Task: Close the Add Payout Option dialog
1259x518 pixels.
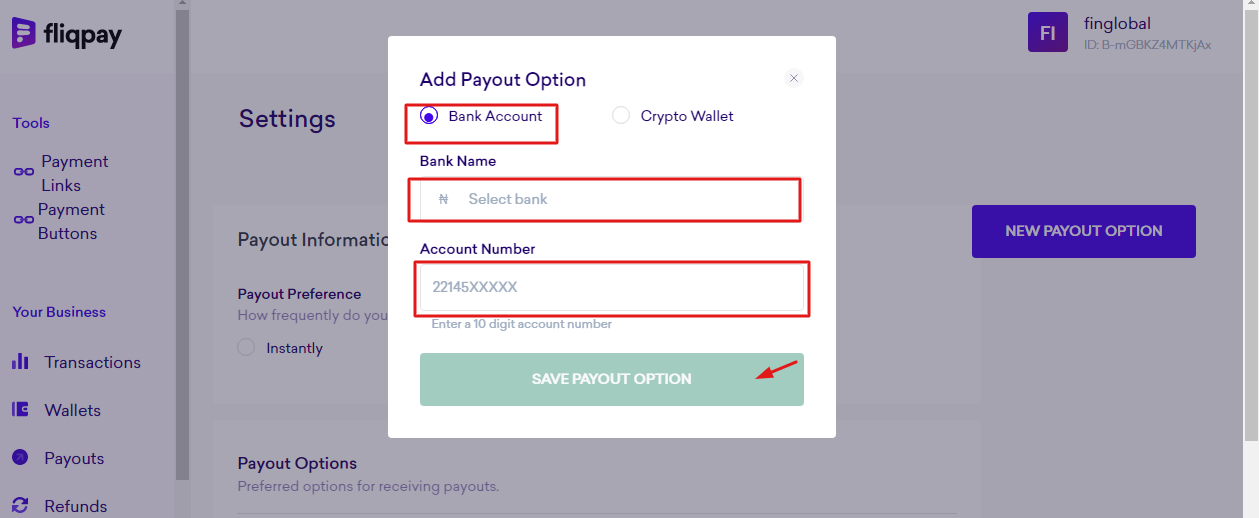Action: tap(794, 78)
